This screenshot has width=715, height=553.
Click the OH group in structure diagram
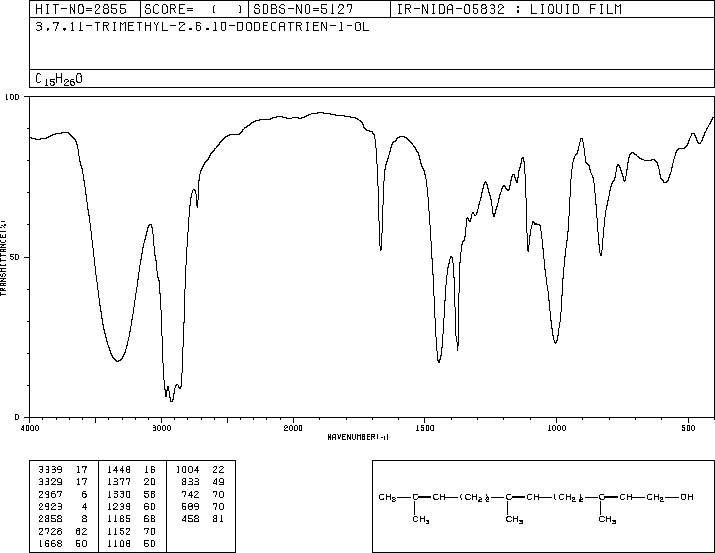click(687, 497)
